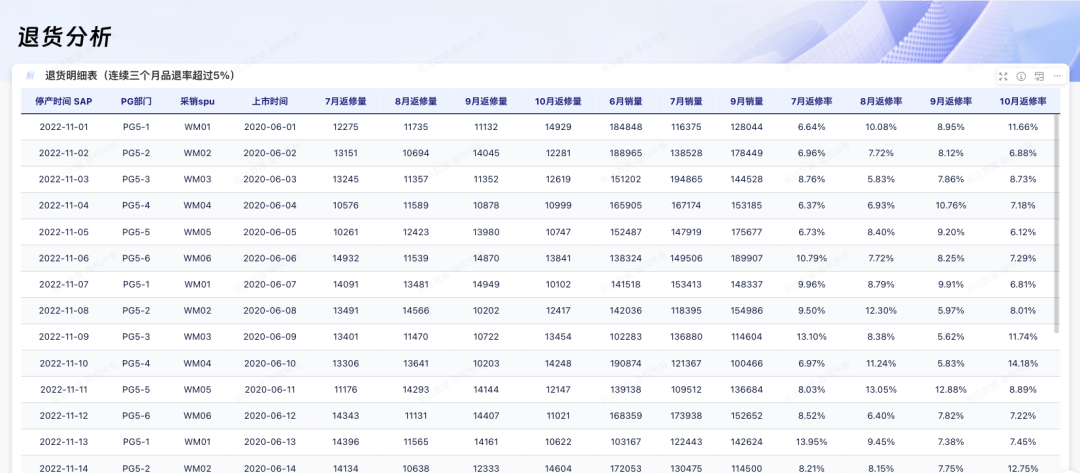Select the value 14248

click(x=559, y=363)
